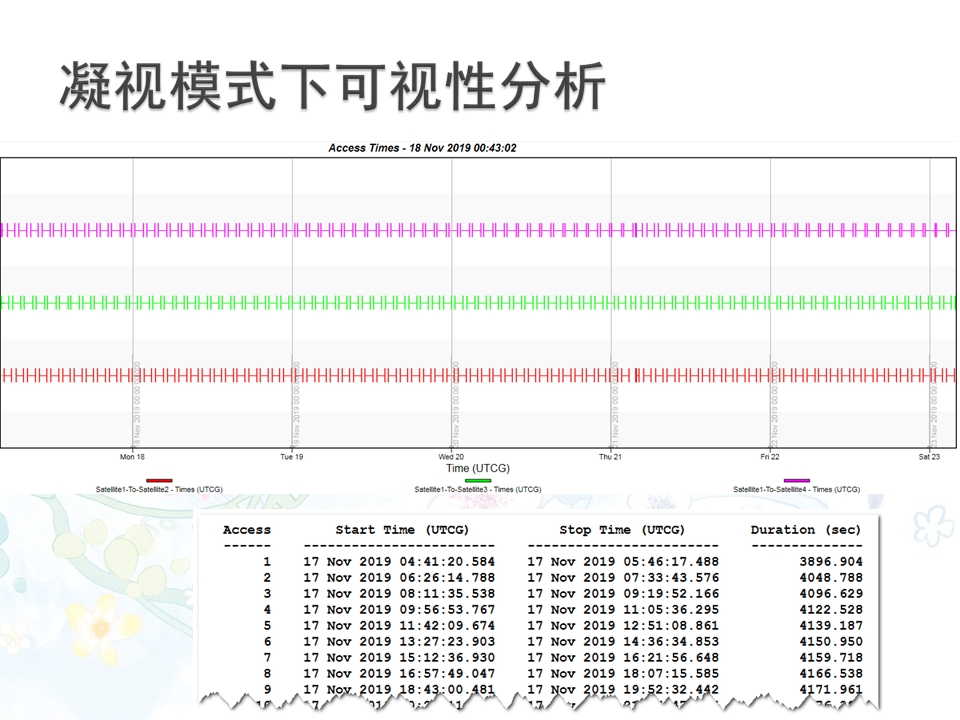Click the 'Thu 21' time axis tick
This screenshot has height=720, width=960.
(611, 457)
